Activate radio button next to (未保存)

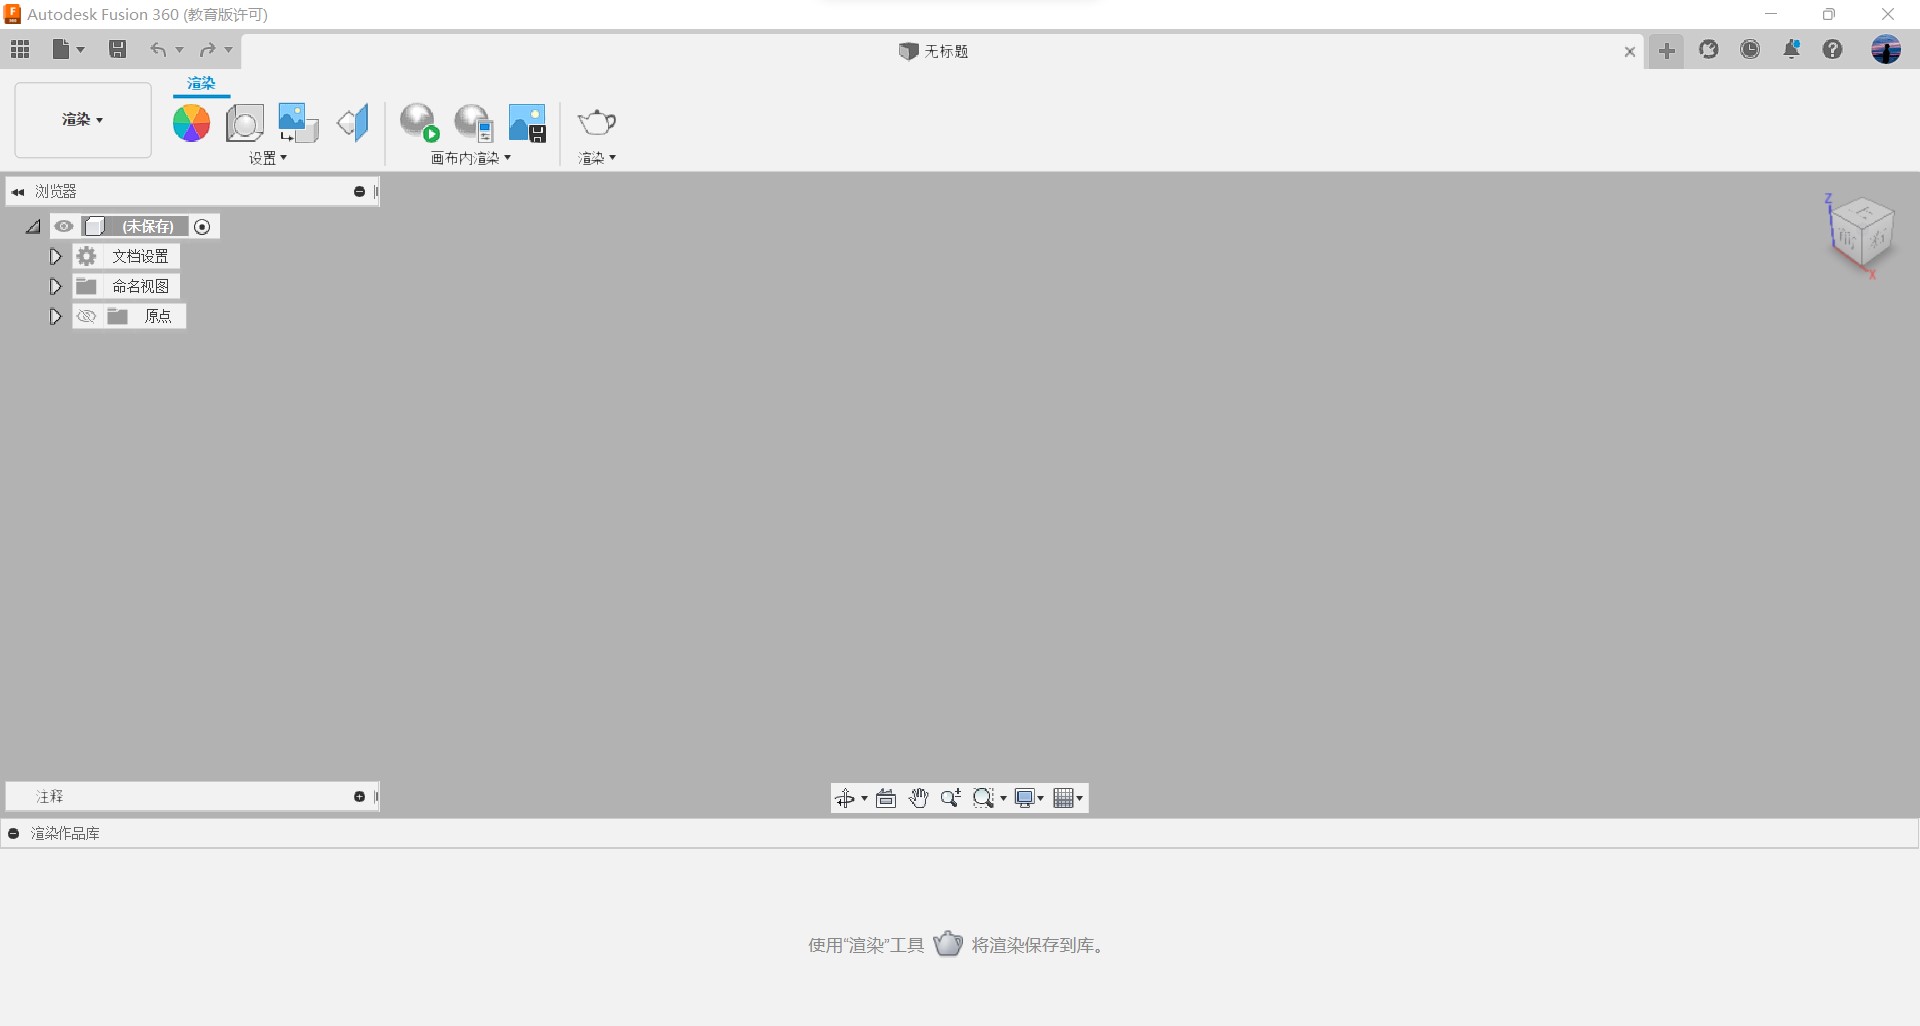(202, 227)
